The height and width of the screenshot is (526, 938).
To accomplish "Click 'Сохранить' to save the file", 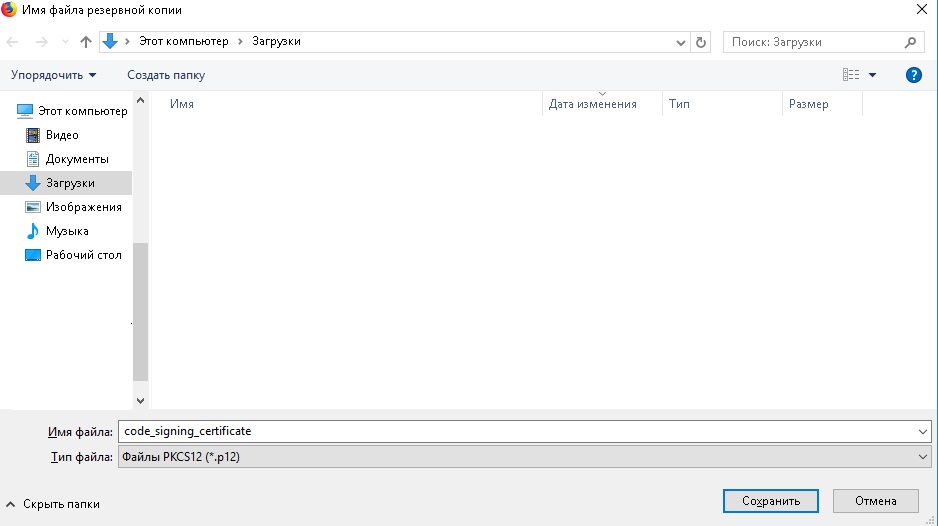I will point(770,501).
